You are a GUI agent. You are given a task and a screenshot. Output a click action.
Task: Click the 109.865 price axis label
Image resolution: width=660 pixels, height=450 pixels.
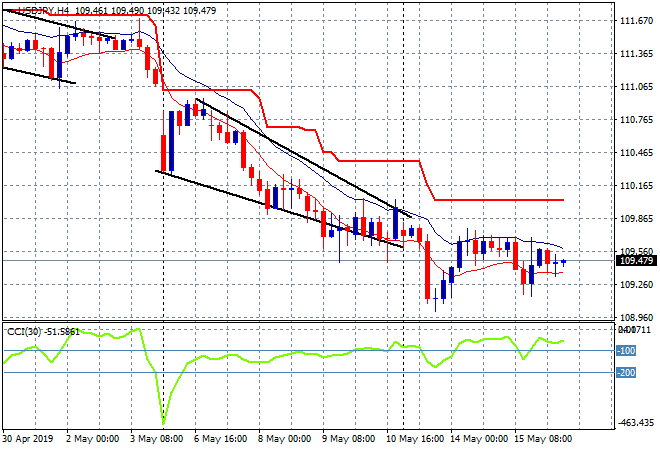[636, 218]
